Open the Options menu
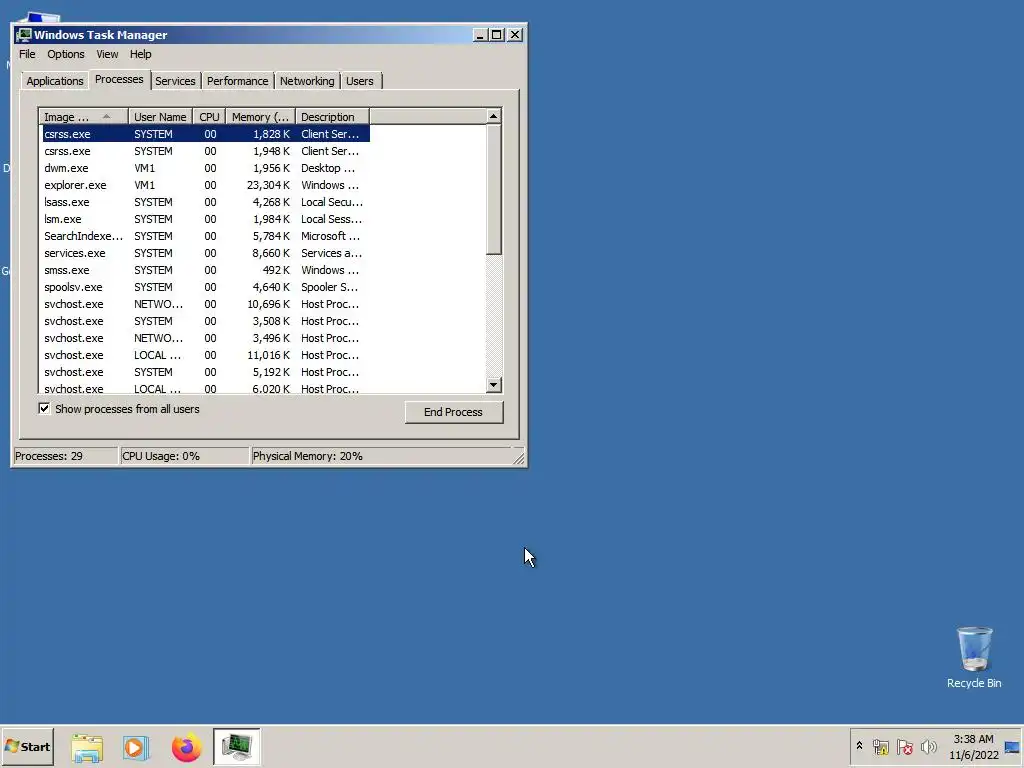Screen dimensions: 1024x768 tap(65, 54)
